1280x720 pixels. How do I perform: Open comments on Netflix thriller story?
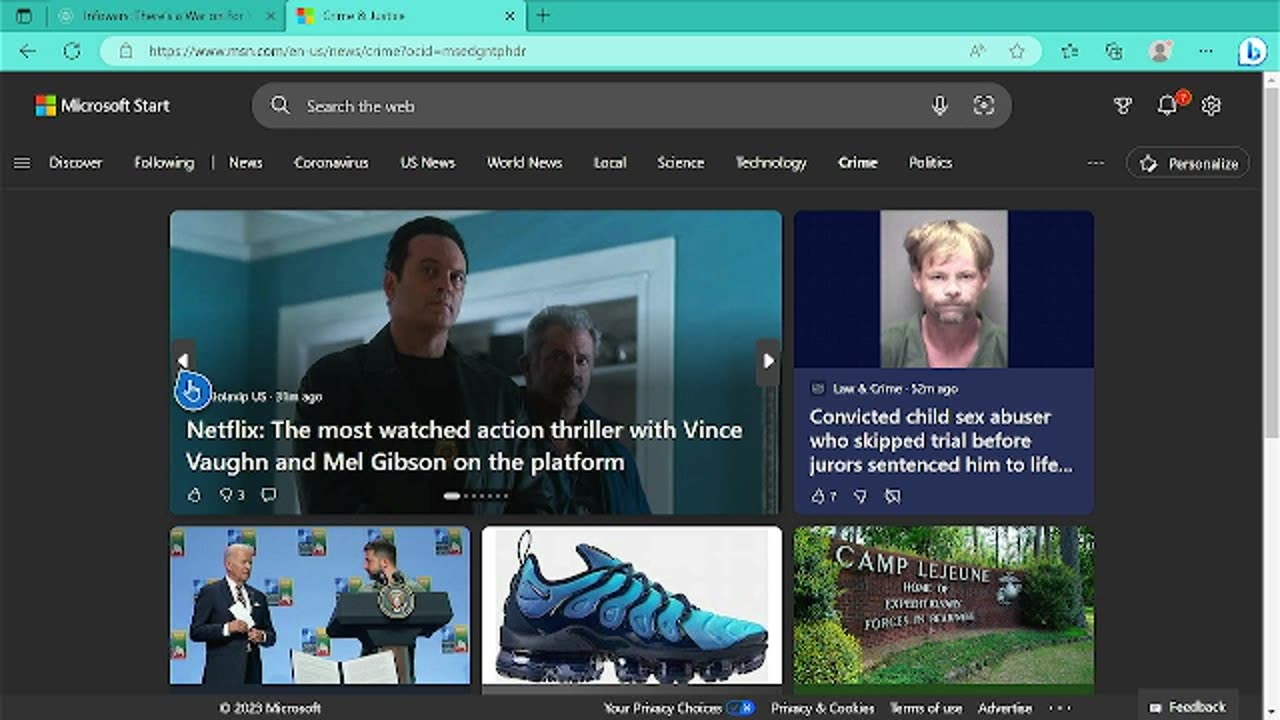[x=268, y=494]
